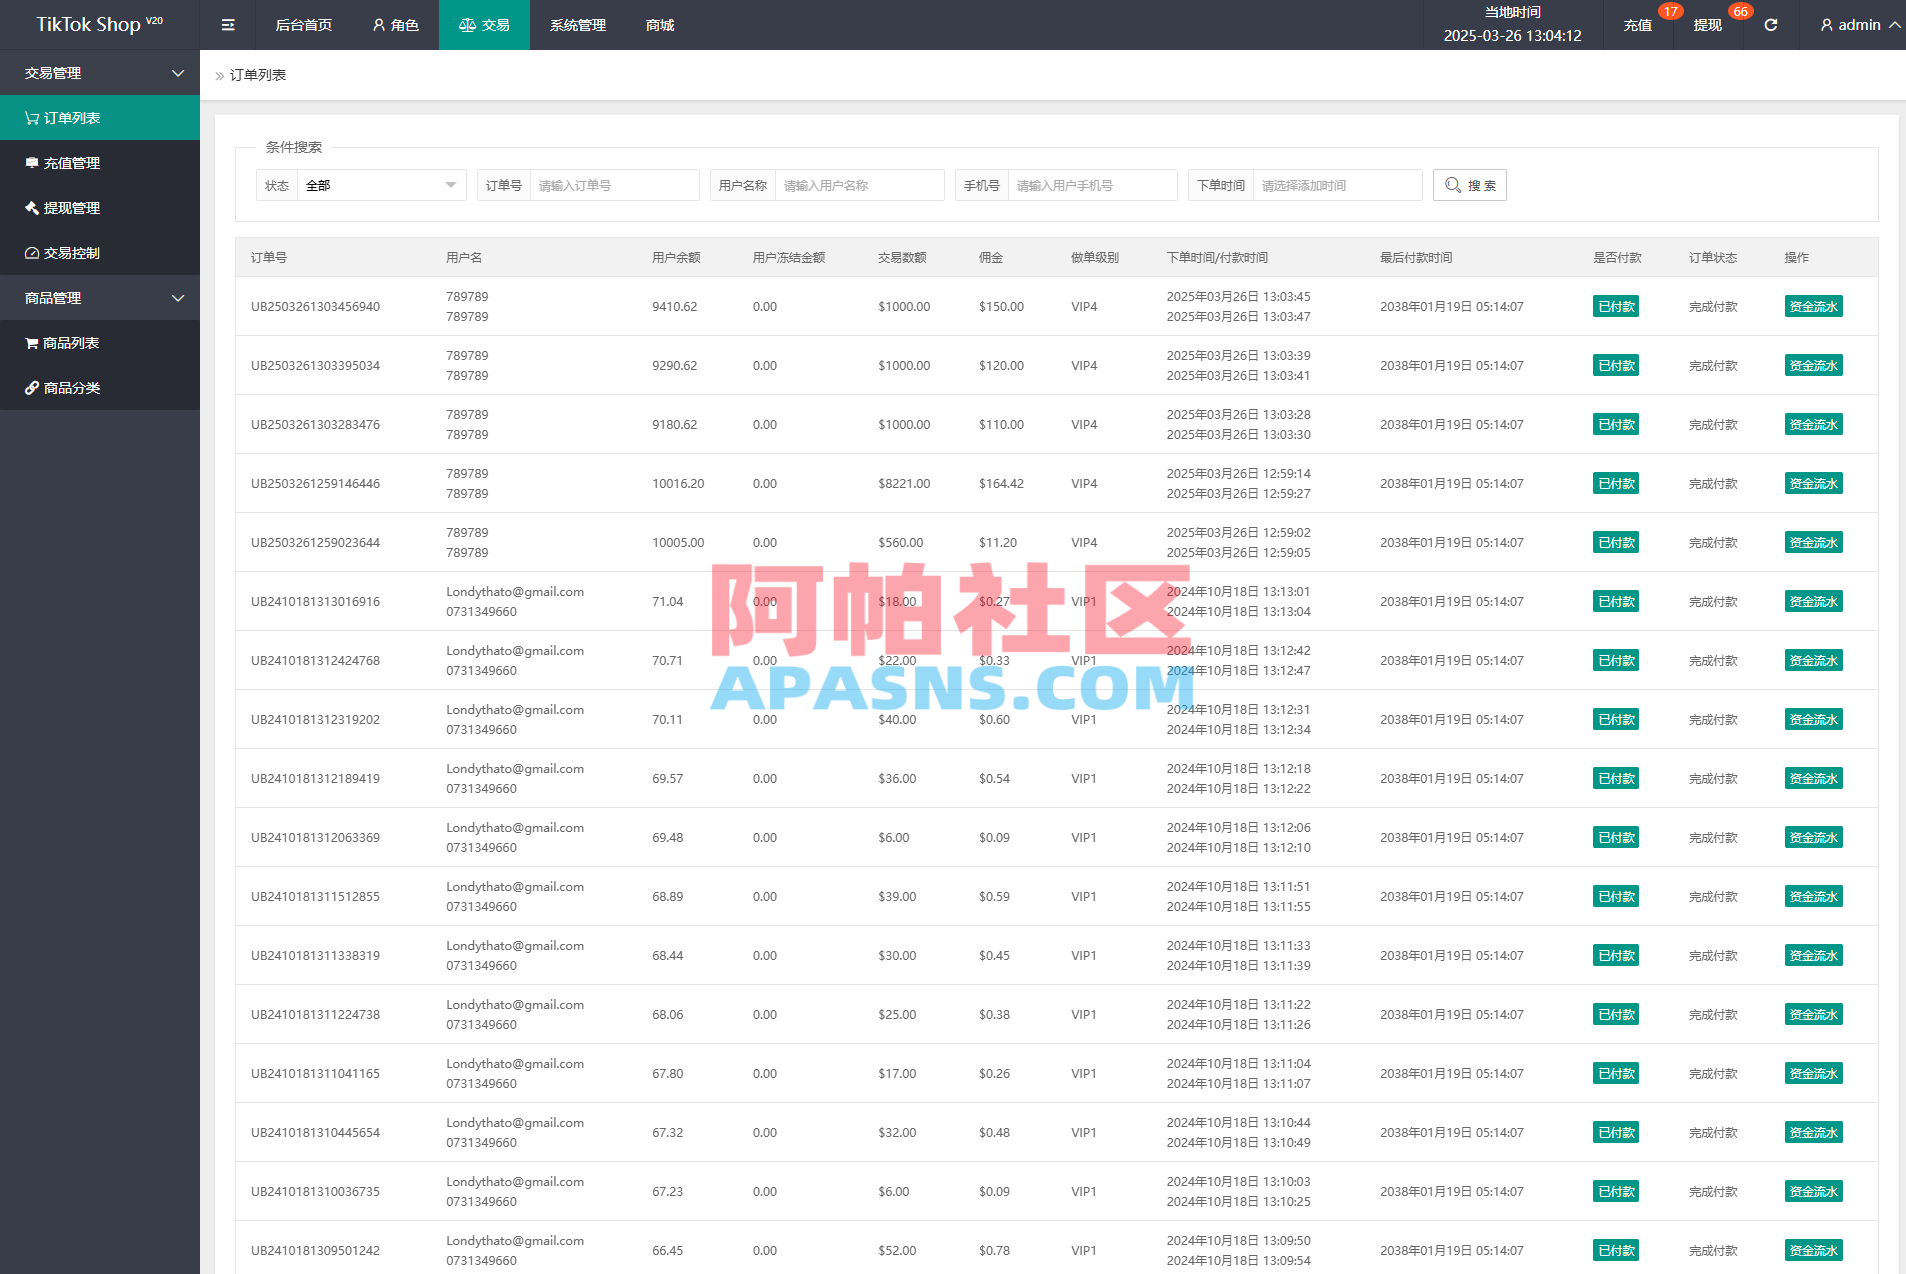Switch to the 后台首页 menu item
Screen dimensions: 1906x1274
pos(302,24)
